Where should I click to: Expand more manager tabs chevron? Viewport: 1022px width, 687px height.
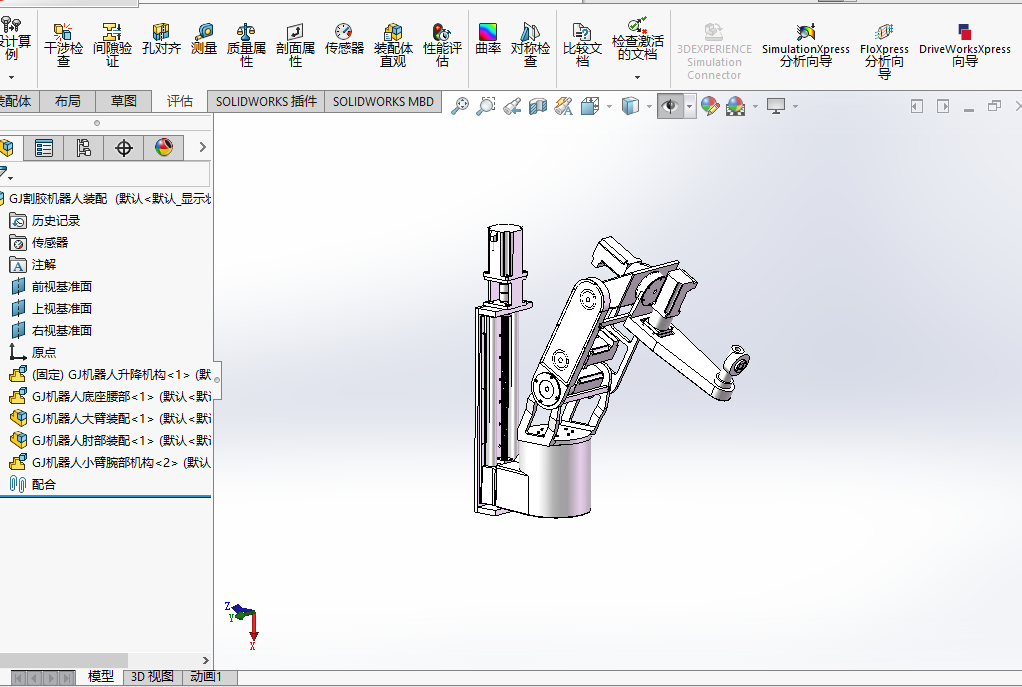pyautogui.click(x=203, y=148)
